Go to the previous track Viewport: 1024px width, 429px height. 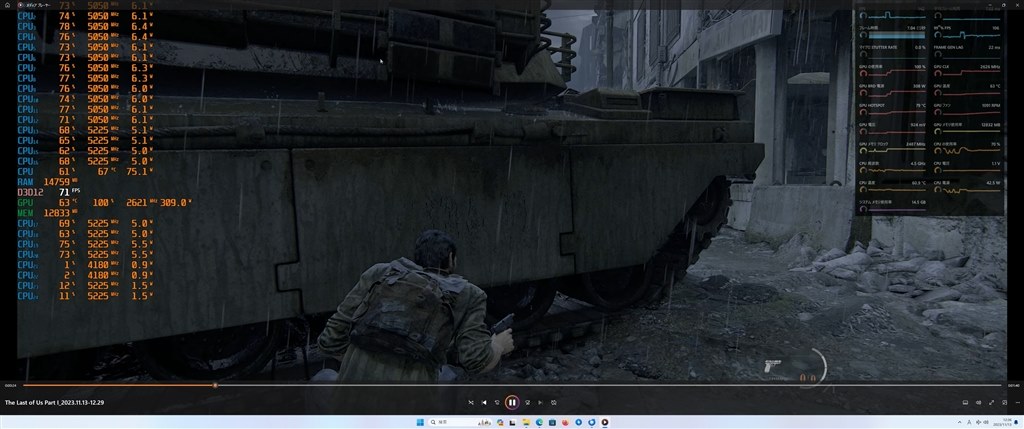click(x=484, y=402)
